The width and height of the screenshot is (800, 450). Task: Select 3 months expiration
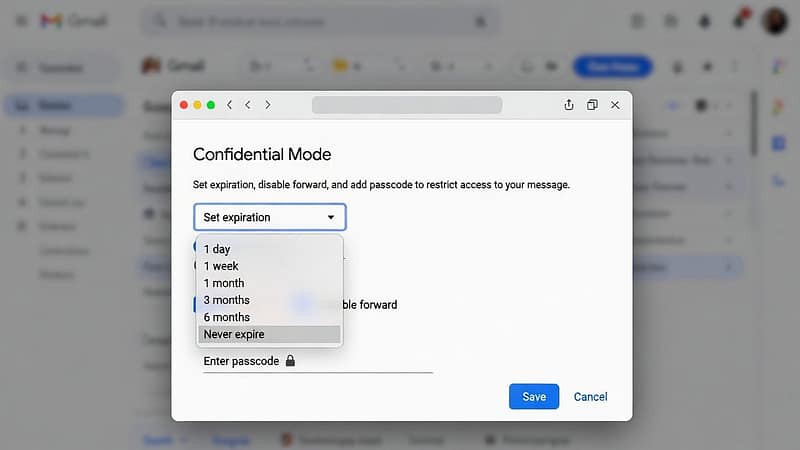pos(269,300)
